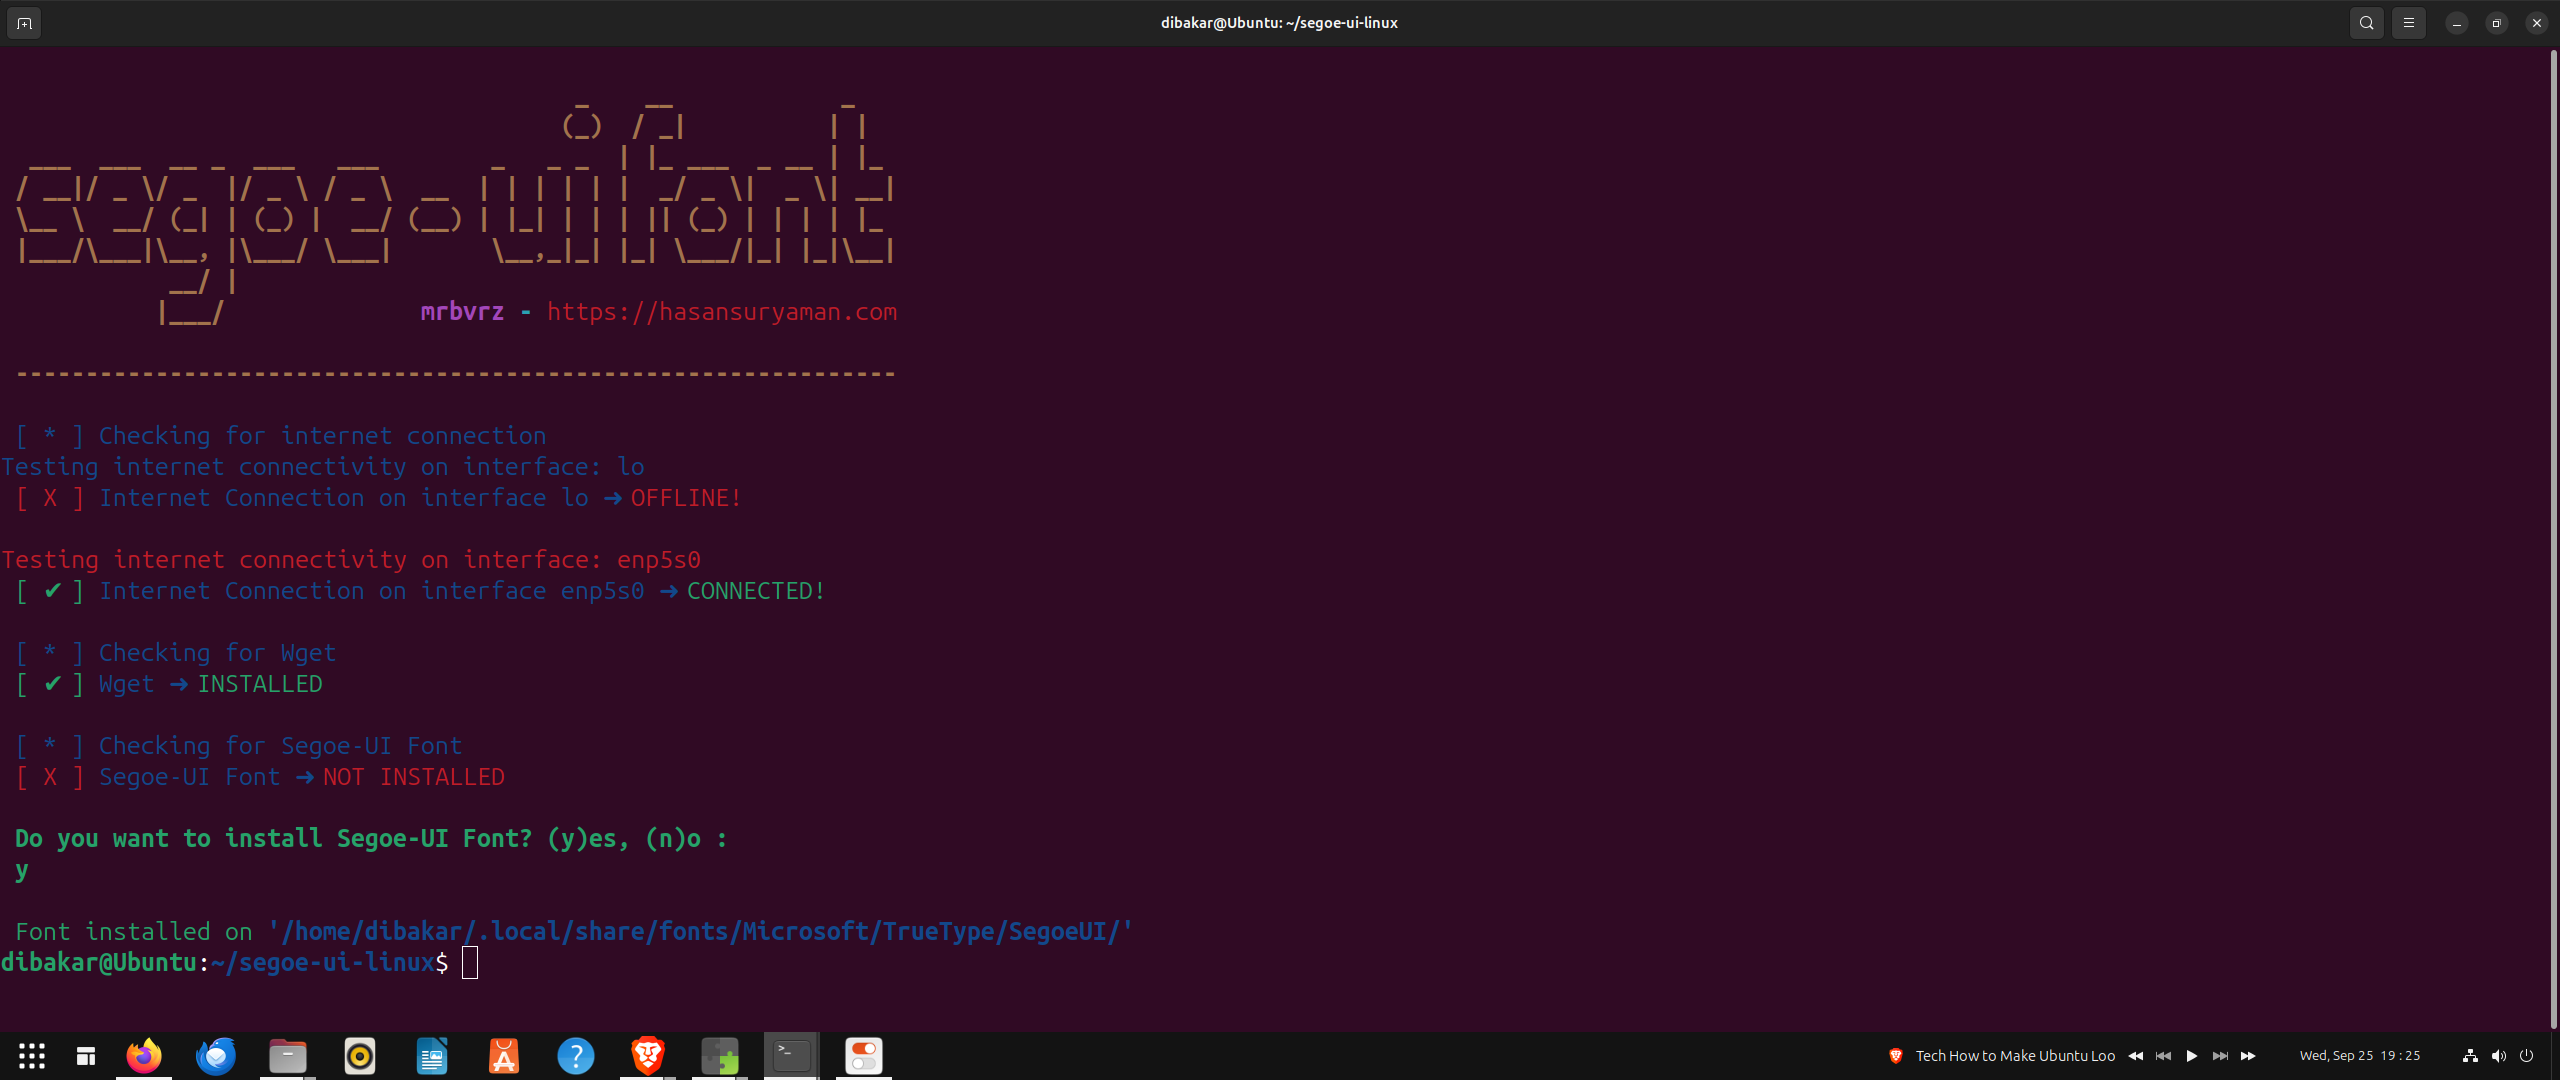
Task: Open the GNOME Software Center icon
Action: pos(504,1054)
